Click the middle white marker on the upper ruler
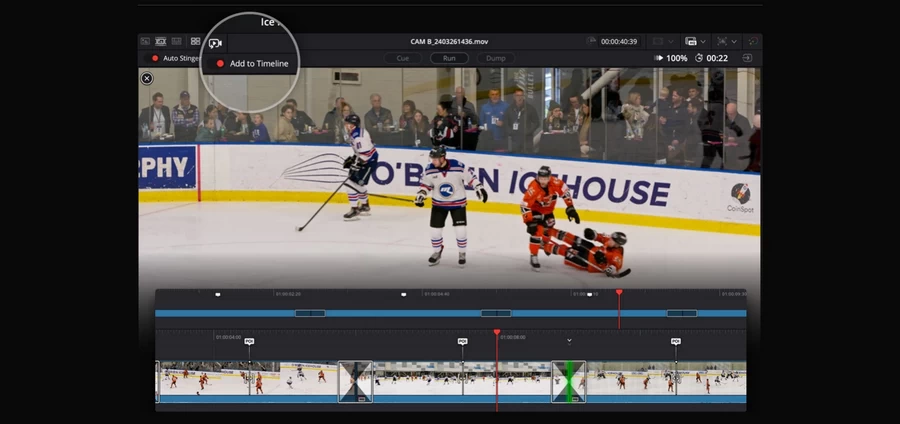Screen dimensions: 900x424 404,294
